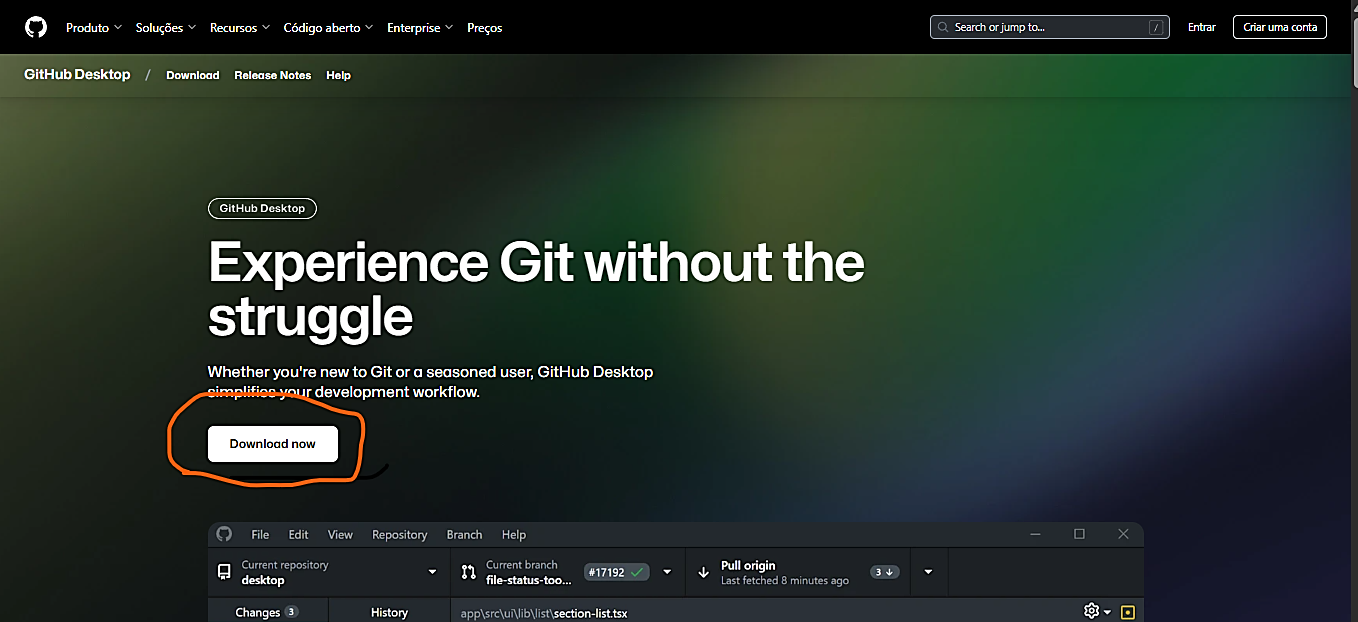
Task: Click the Criar uma conta button
Action: tap(1279, 27)
